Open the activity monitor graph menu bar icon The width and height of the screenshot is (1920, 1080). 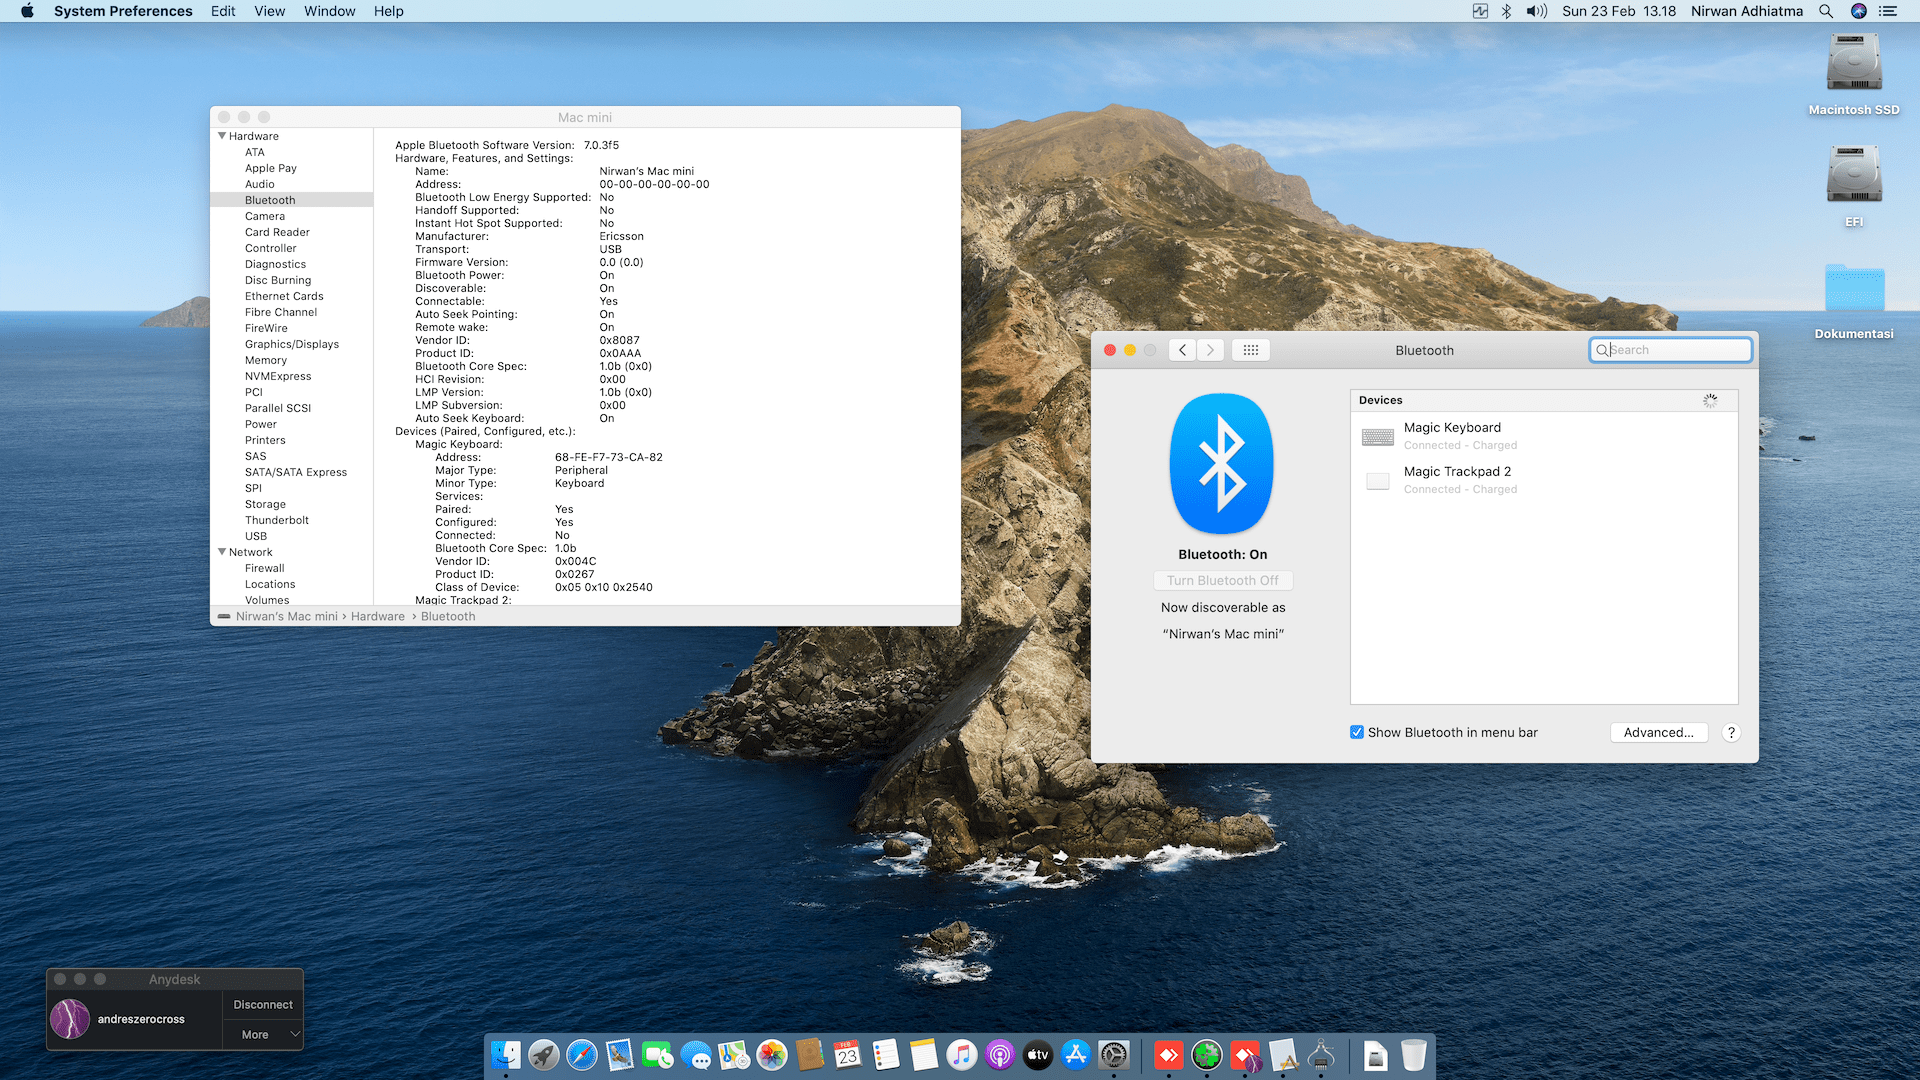pyautogui.click(x=1480, y=11)
